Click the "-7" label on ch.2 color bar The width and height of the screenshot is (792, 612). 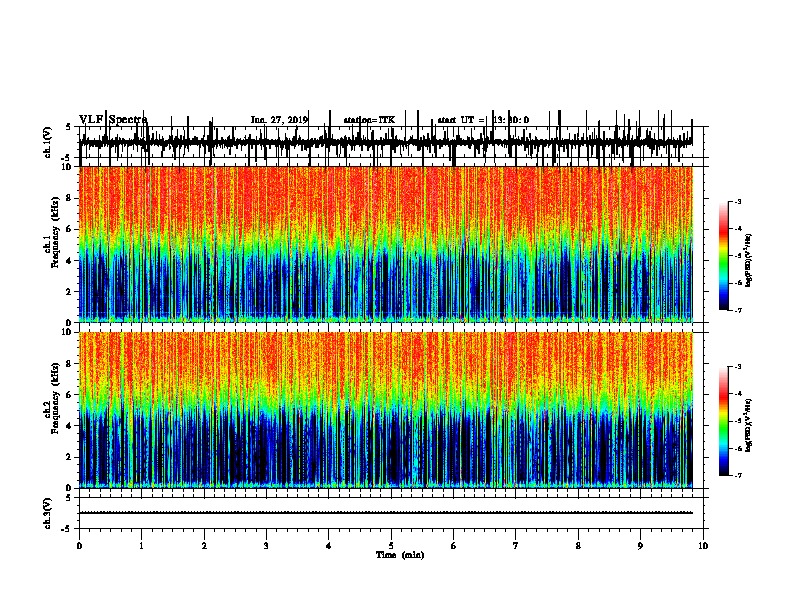(738, 476)
